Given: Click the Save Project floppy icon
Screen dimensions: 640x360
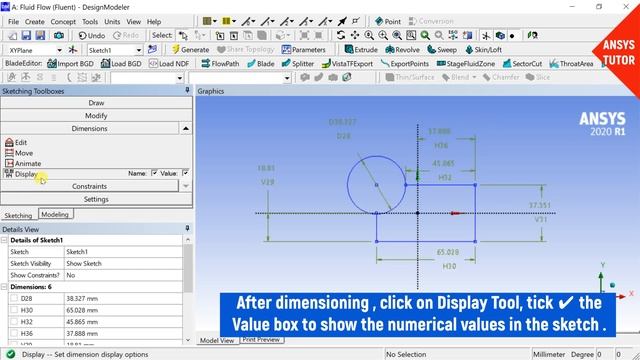Looking at the screenshot, I should coord(26,36).
